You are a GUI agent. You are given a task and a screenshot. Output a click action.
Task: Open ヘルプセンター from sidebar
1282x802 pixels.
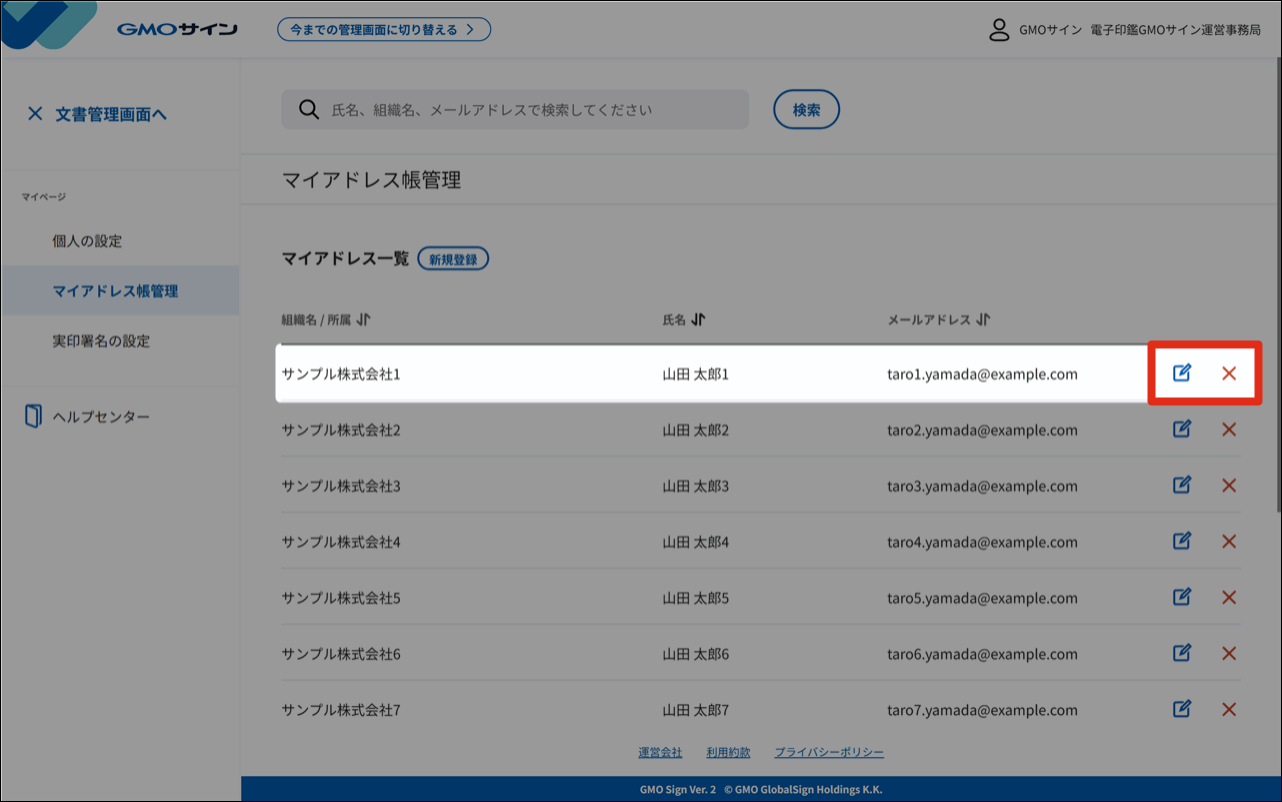[x=100, y=416]
